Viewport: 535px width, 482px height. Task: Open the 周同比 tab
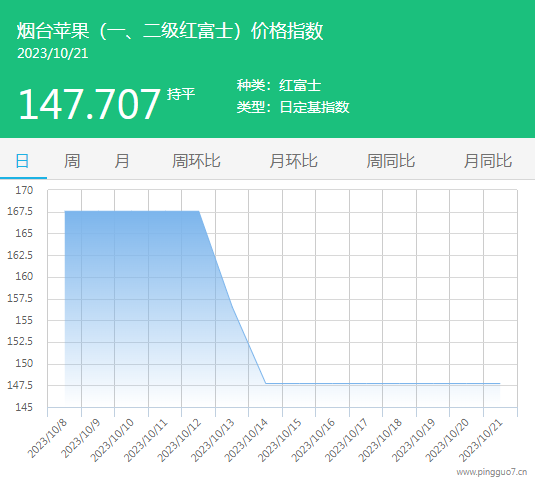391,161
